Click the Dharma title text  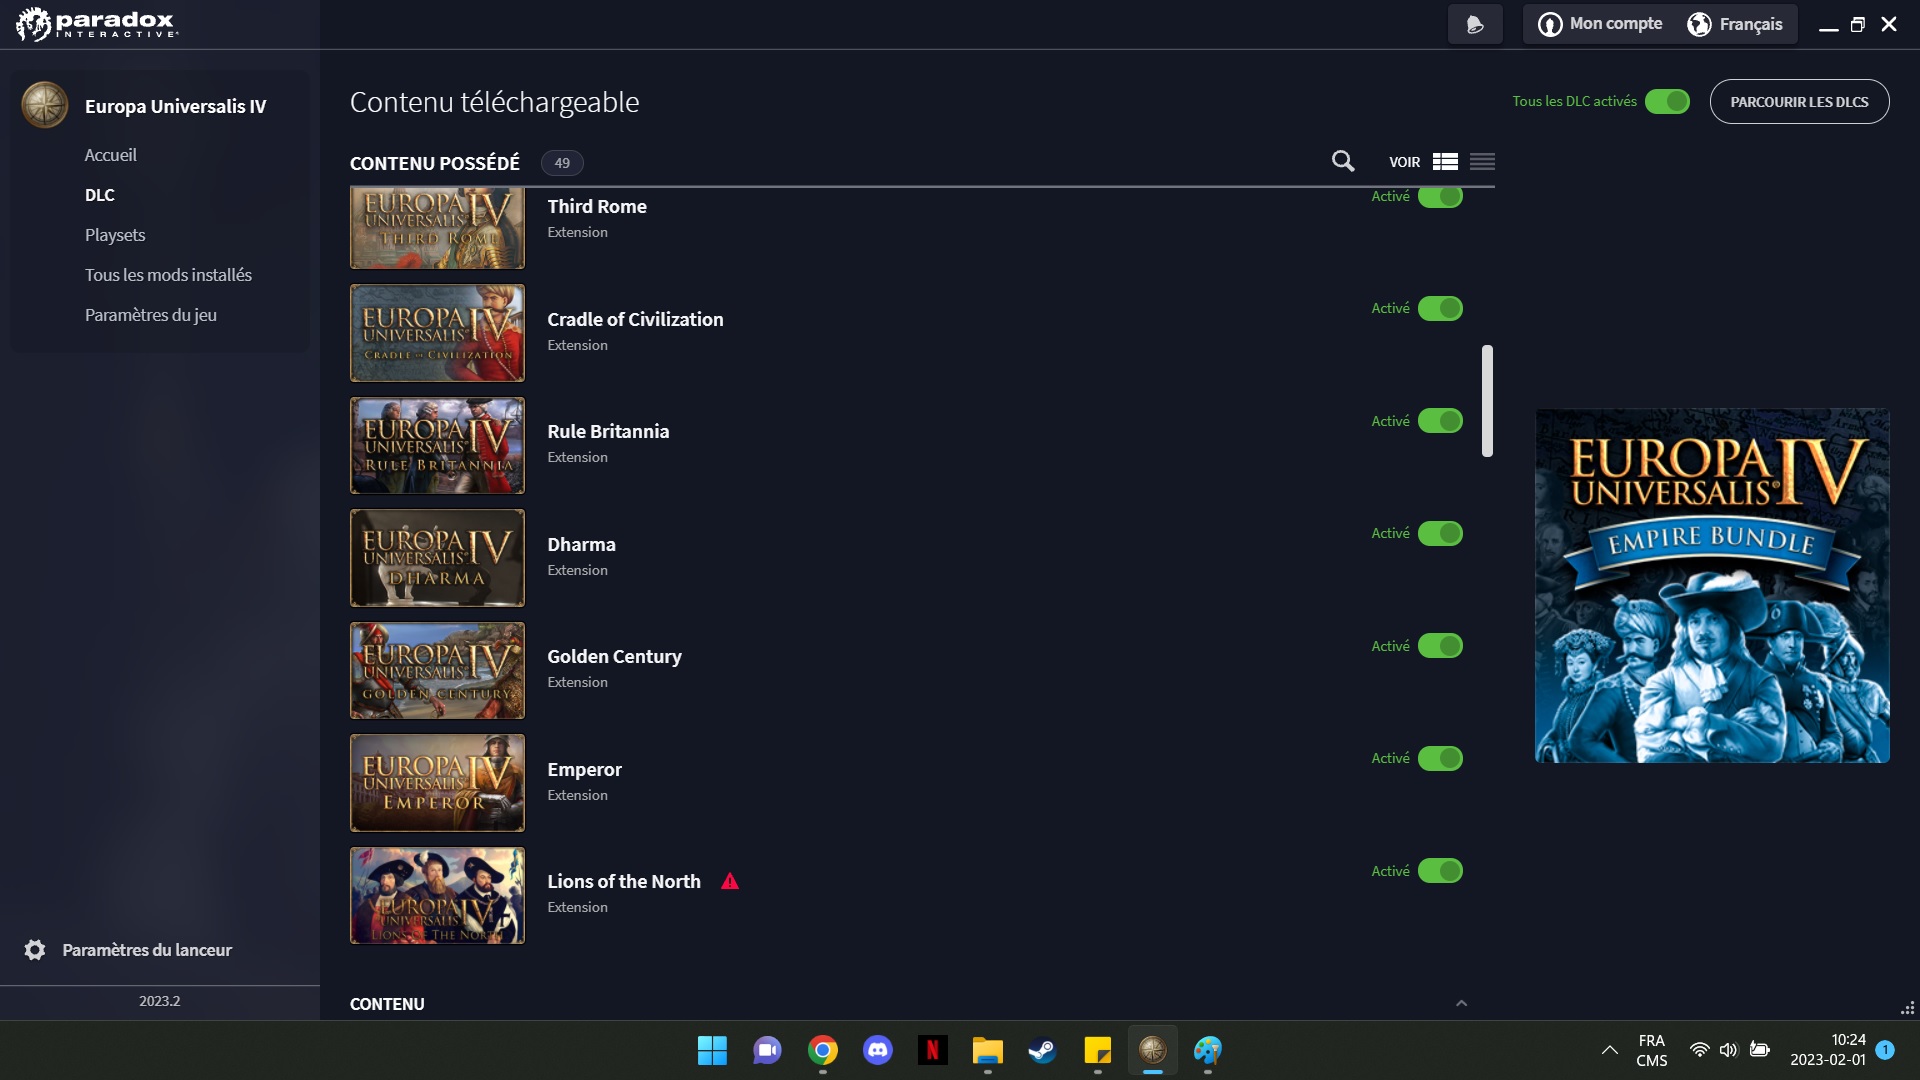point(581,544)
